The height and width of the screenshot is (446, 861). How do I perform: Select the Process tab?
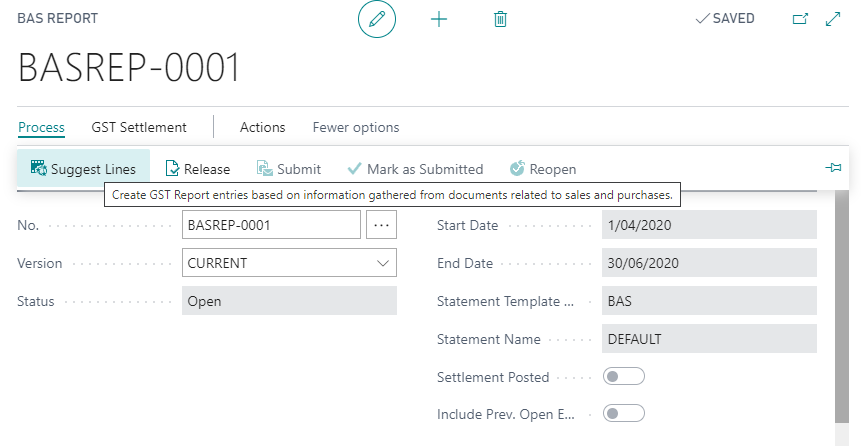(41, 127)
